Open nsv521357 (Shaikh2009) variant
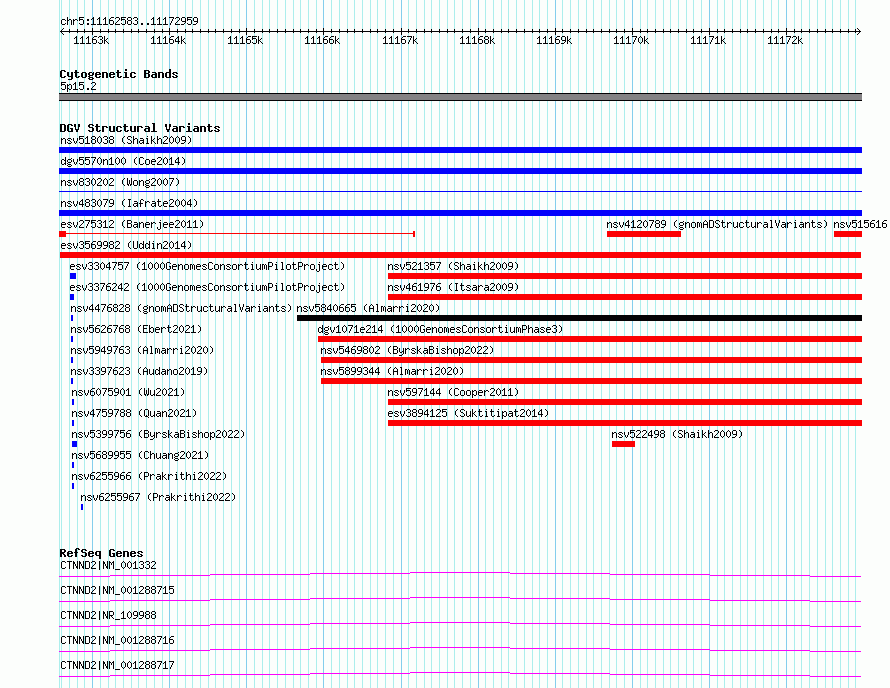 pos(453,266)
